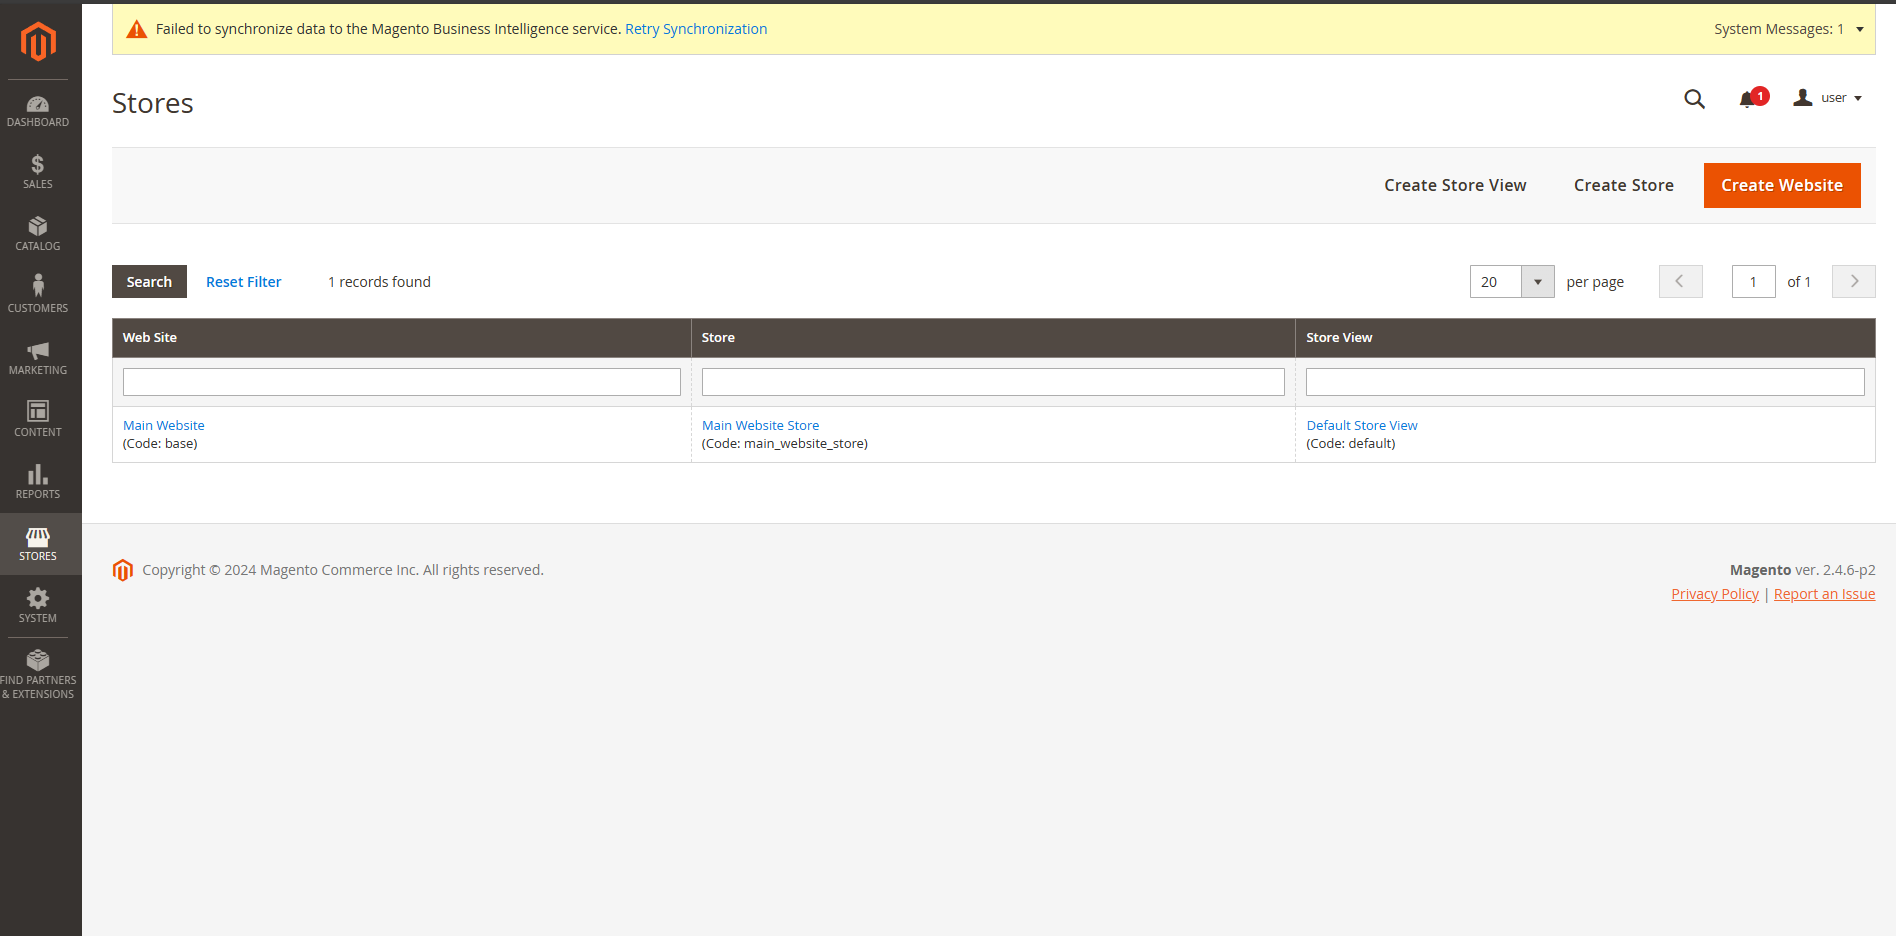Open Main Website link

[164, 426]
